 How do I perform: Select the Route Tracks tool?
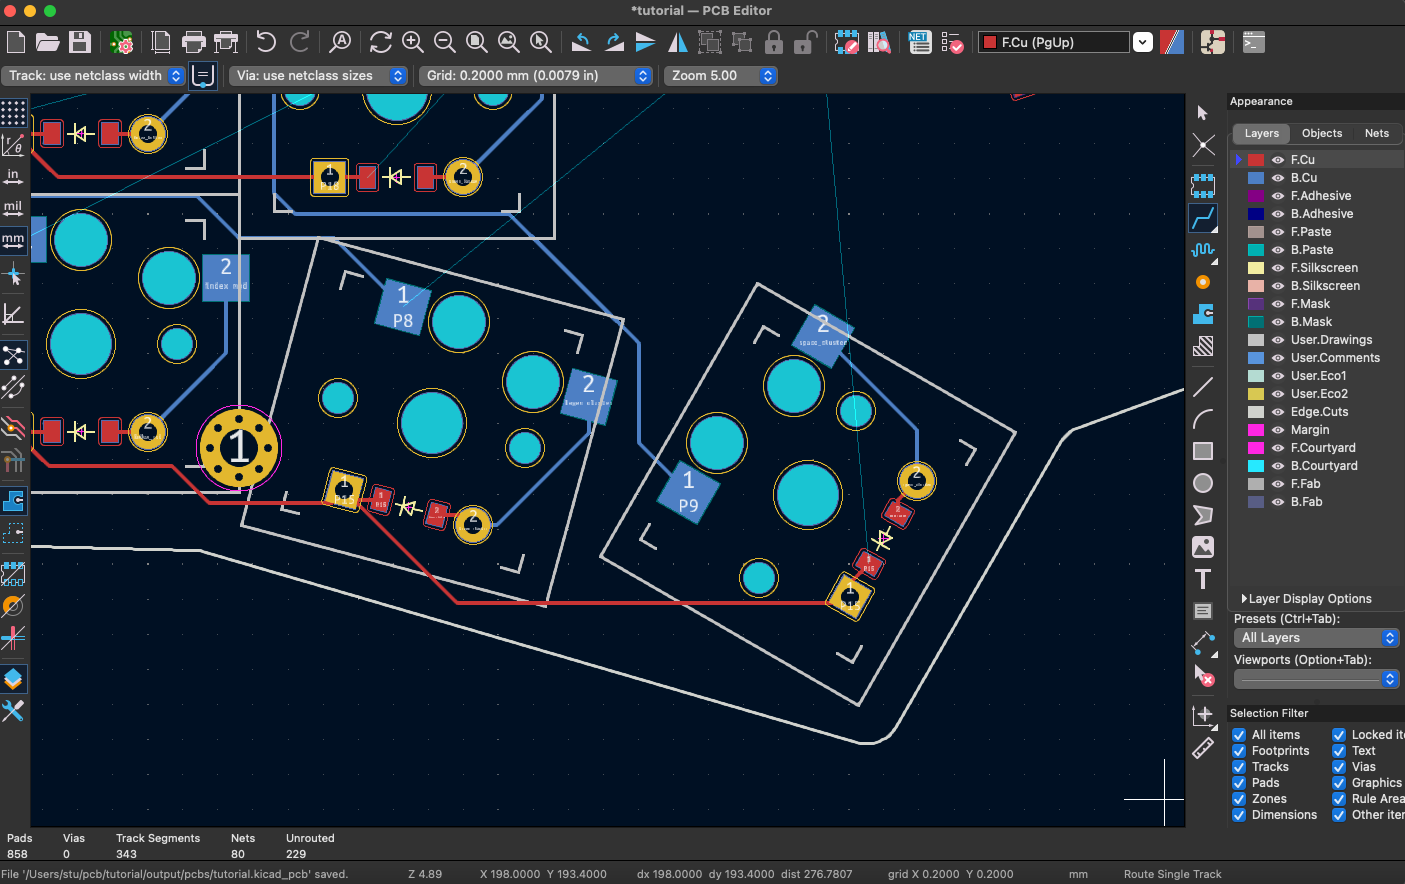pyautogui.click(x=1203, y=217)
